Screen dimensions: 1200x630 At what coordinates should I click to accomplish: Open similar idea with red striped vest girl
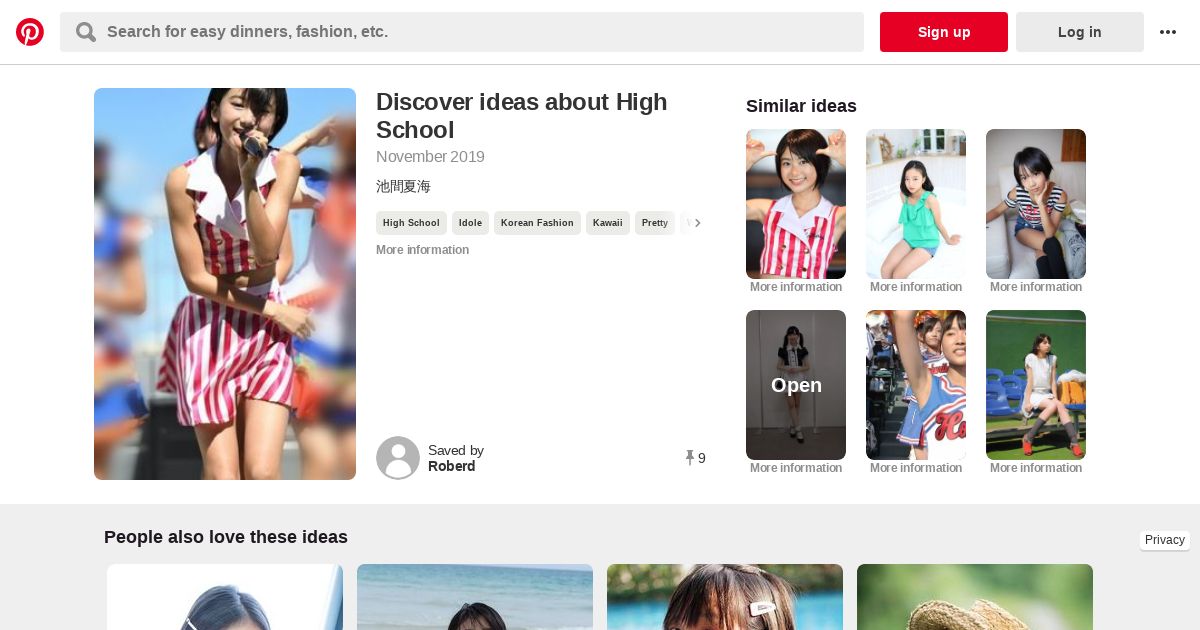point(796,204)
